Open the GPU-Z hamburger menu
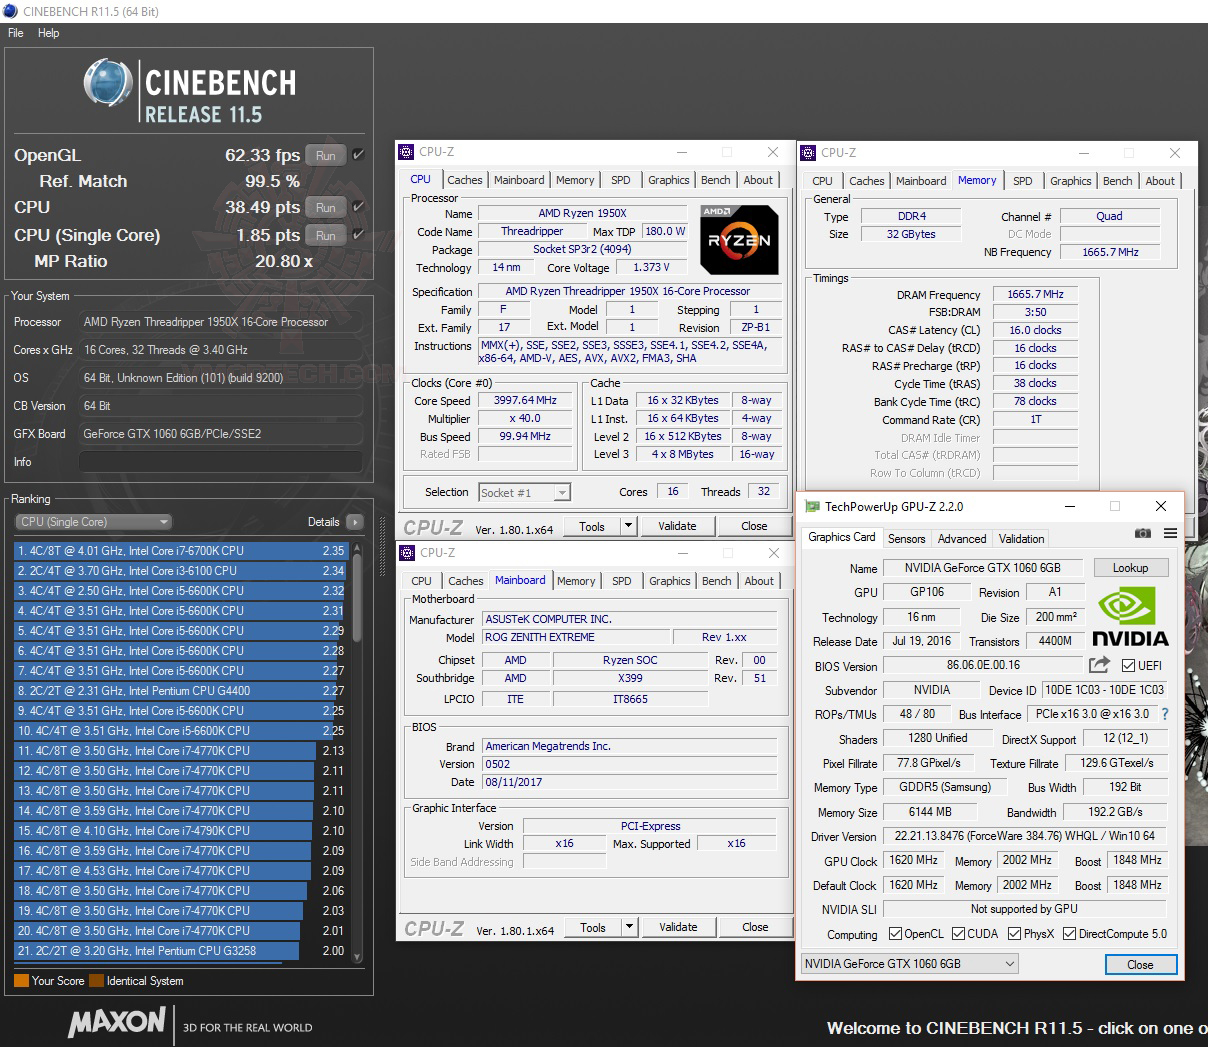 1170,534
